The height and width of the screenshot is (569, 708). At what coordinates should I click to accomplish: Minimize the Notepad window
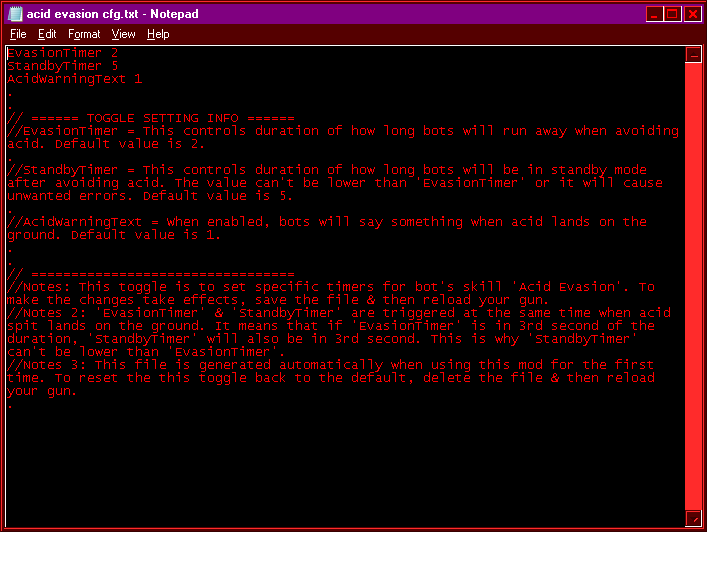point(654,14)
